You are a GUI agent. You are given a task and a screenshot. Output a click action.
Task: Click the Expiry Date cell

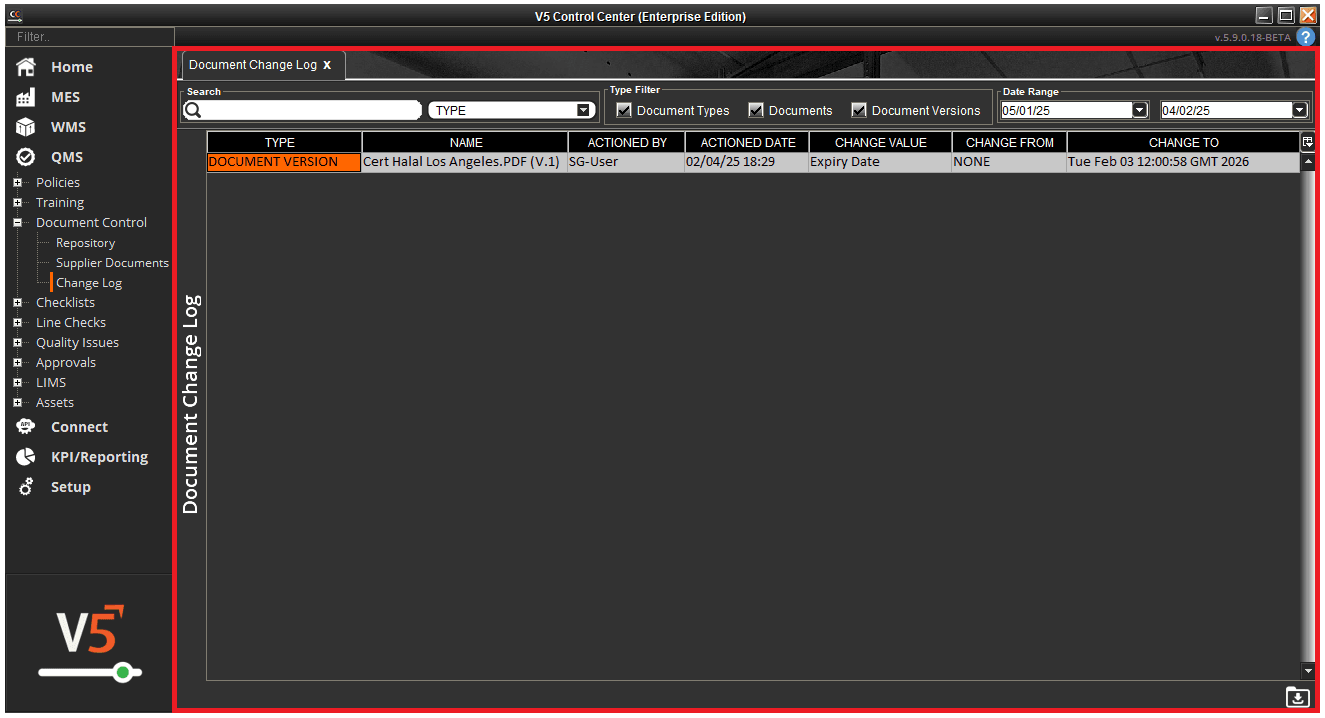click(880, 162)
